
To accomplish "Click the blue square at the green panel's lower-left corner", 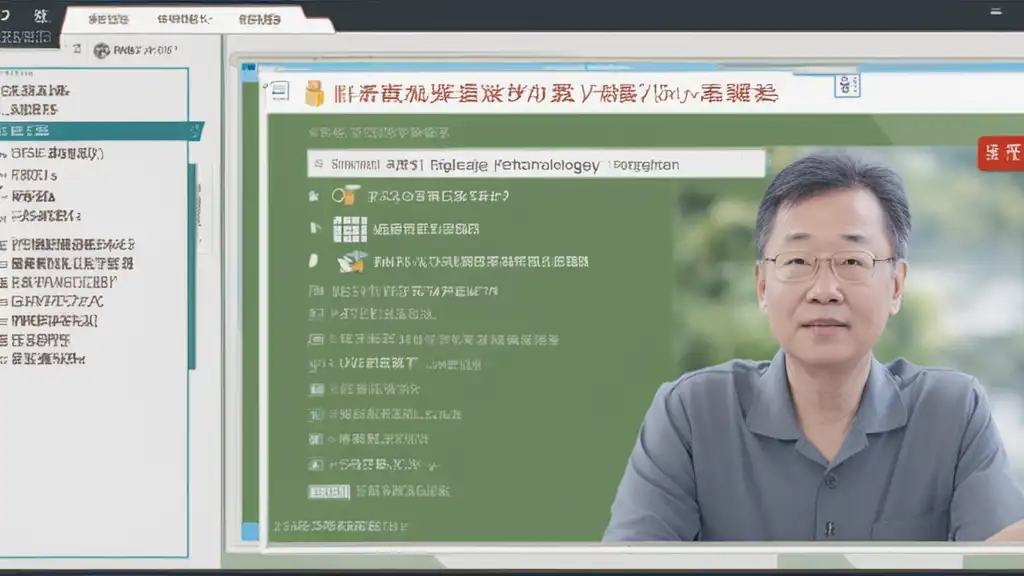I will tap(249, 531).
